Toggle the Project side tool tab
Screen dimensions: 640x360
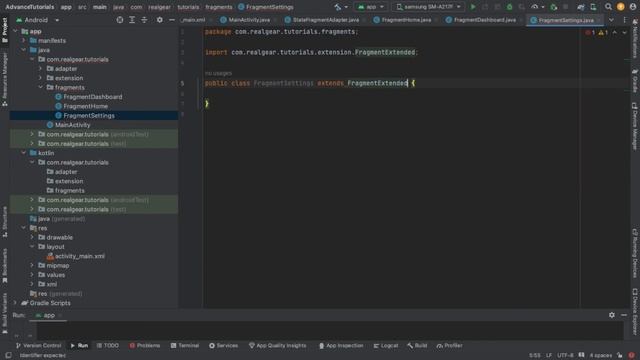point(4,30)
